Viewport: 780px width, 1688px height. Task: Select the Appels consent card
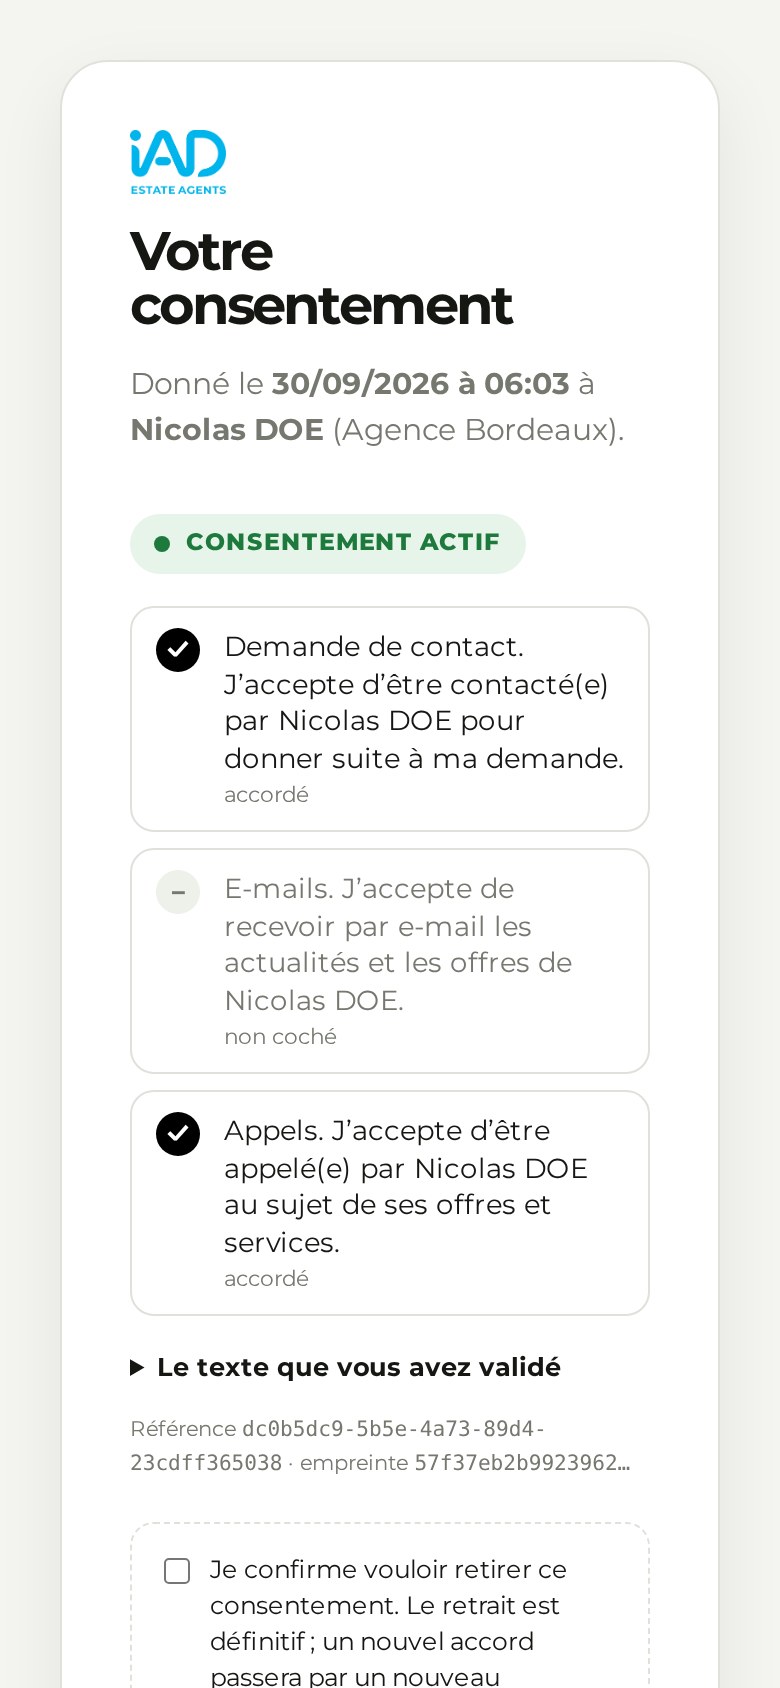click(x=390, y=1203)
